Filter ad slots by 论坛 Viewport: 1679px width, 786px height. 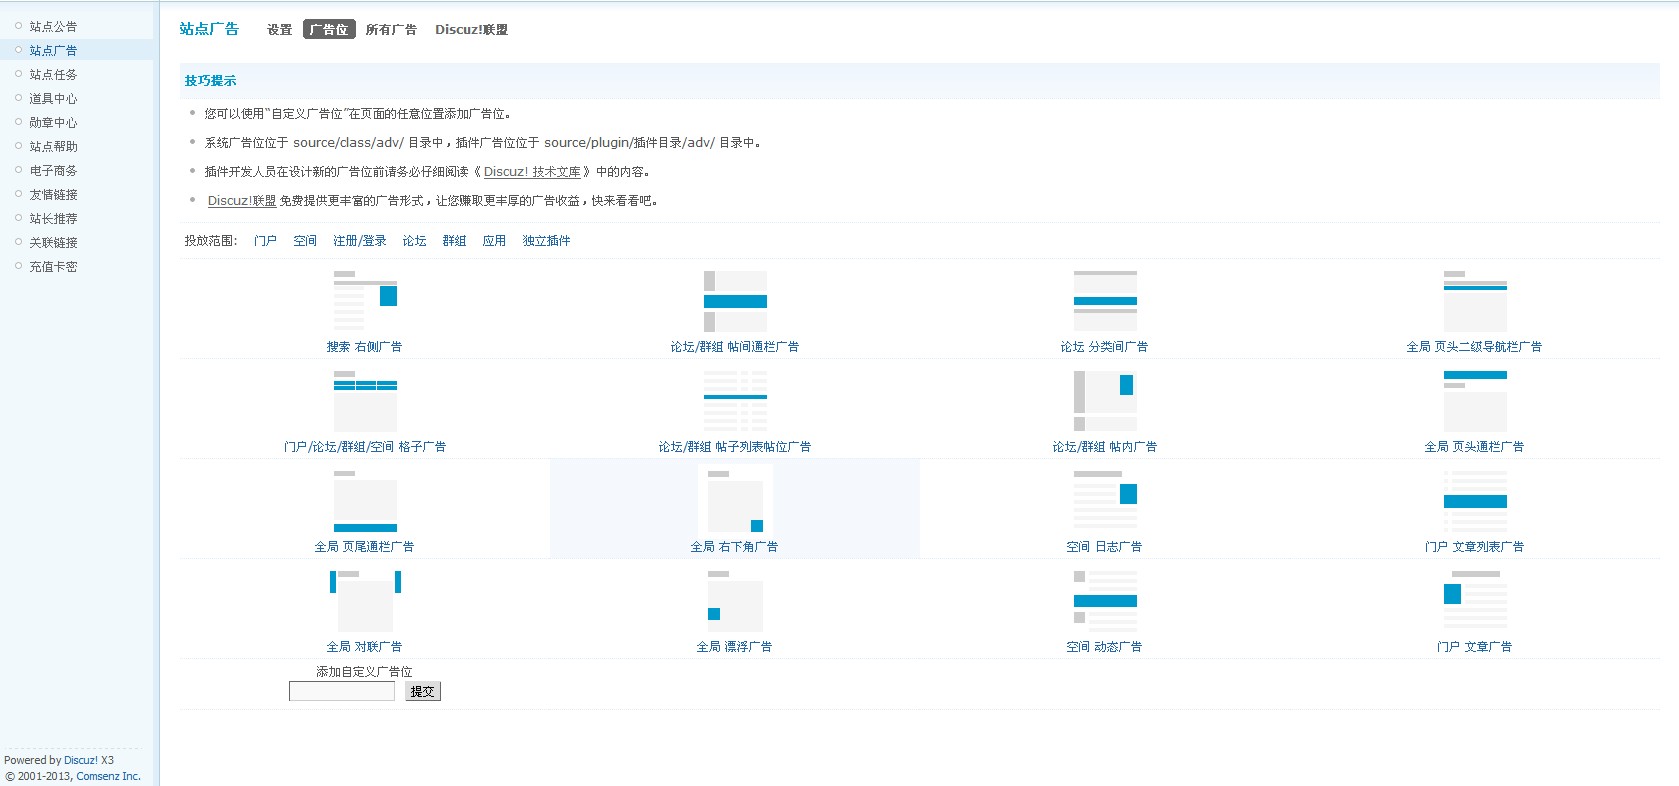tap(414, 241)
